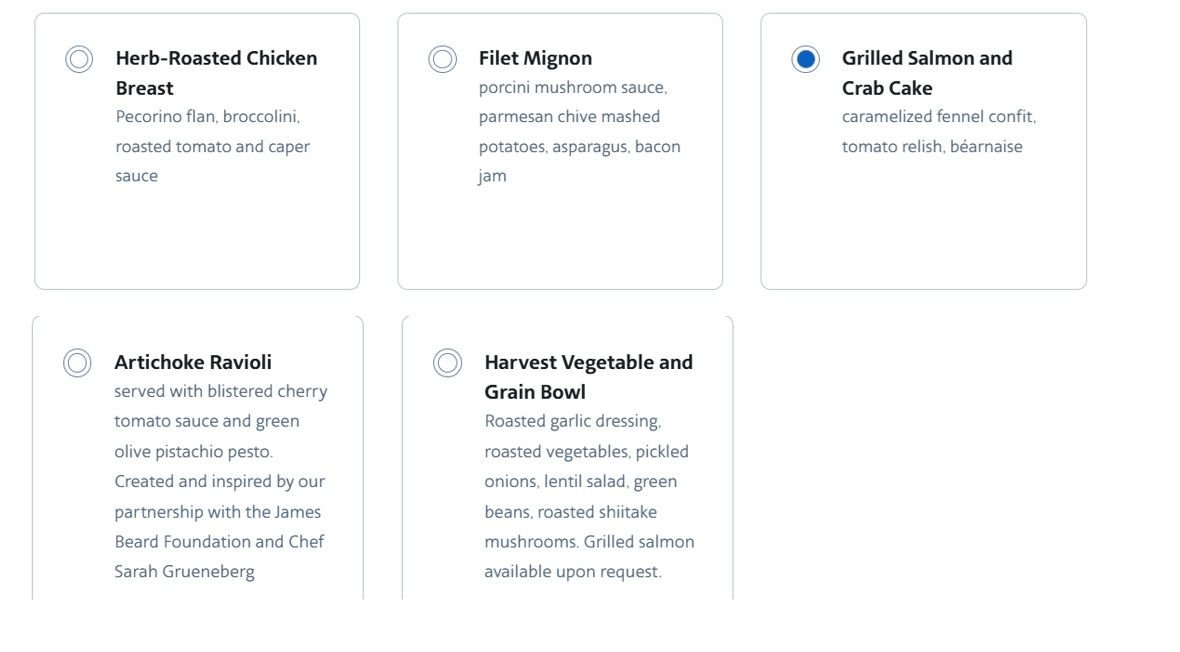This screenshot has height=652, width=1180.
Task: Click "available upon request" text in Grain Bowl
Action: [572, 572]
